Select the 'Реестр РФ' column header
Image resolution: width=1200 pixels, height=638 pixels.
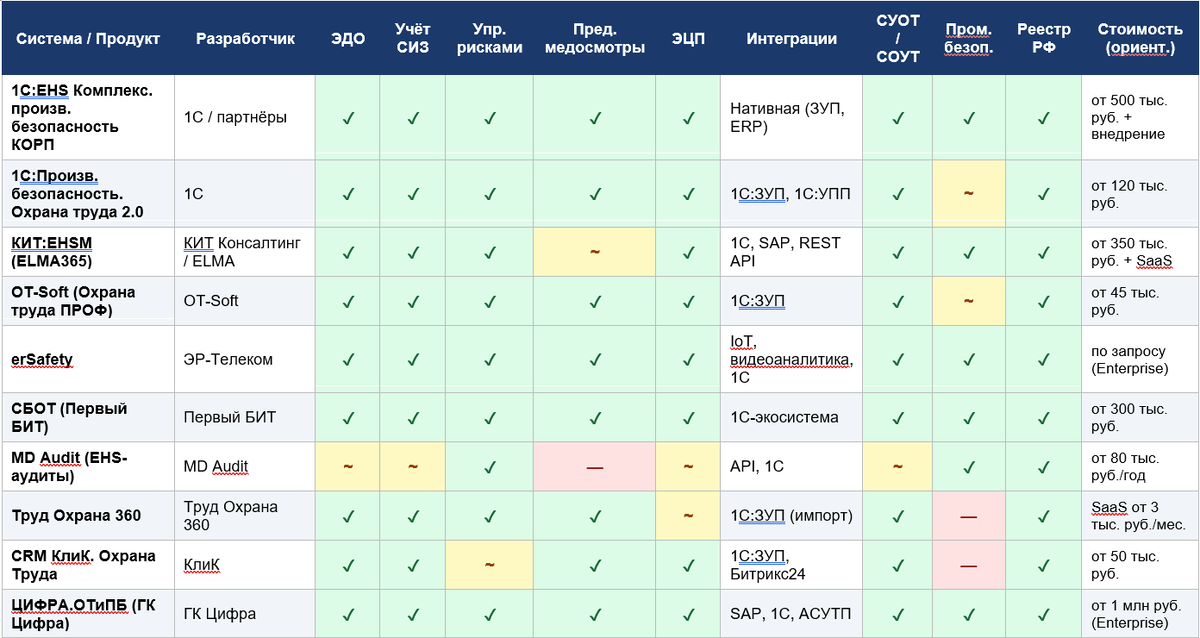coord(1044,39)
